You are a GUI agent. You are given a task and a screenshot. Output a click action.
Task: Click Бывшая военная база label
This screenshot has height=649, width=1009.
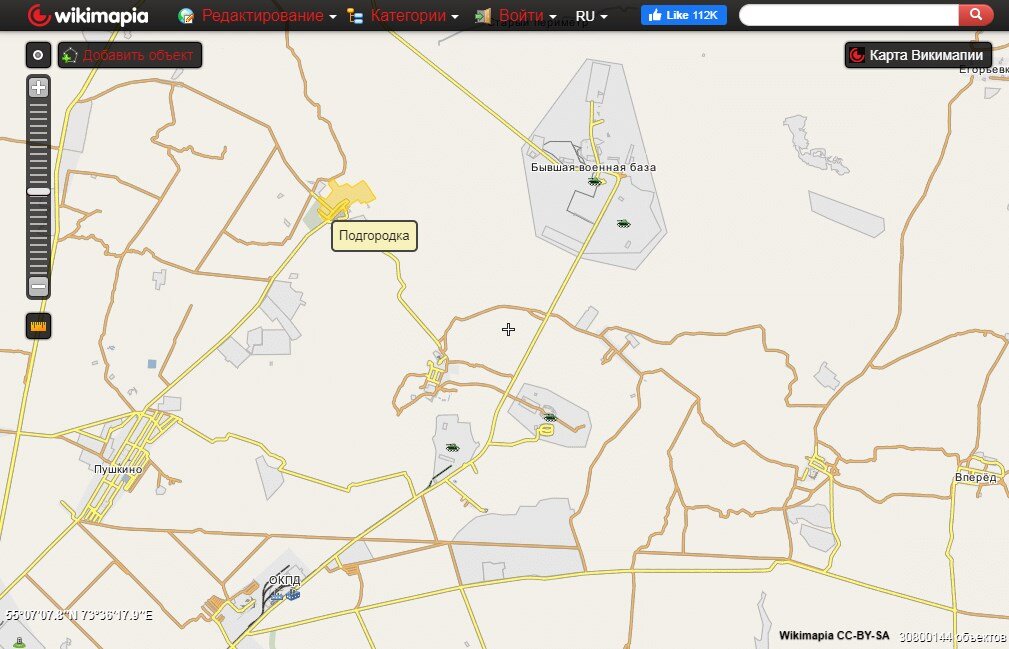593,167
